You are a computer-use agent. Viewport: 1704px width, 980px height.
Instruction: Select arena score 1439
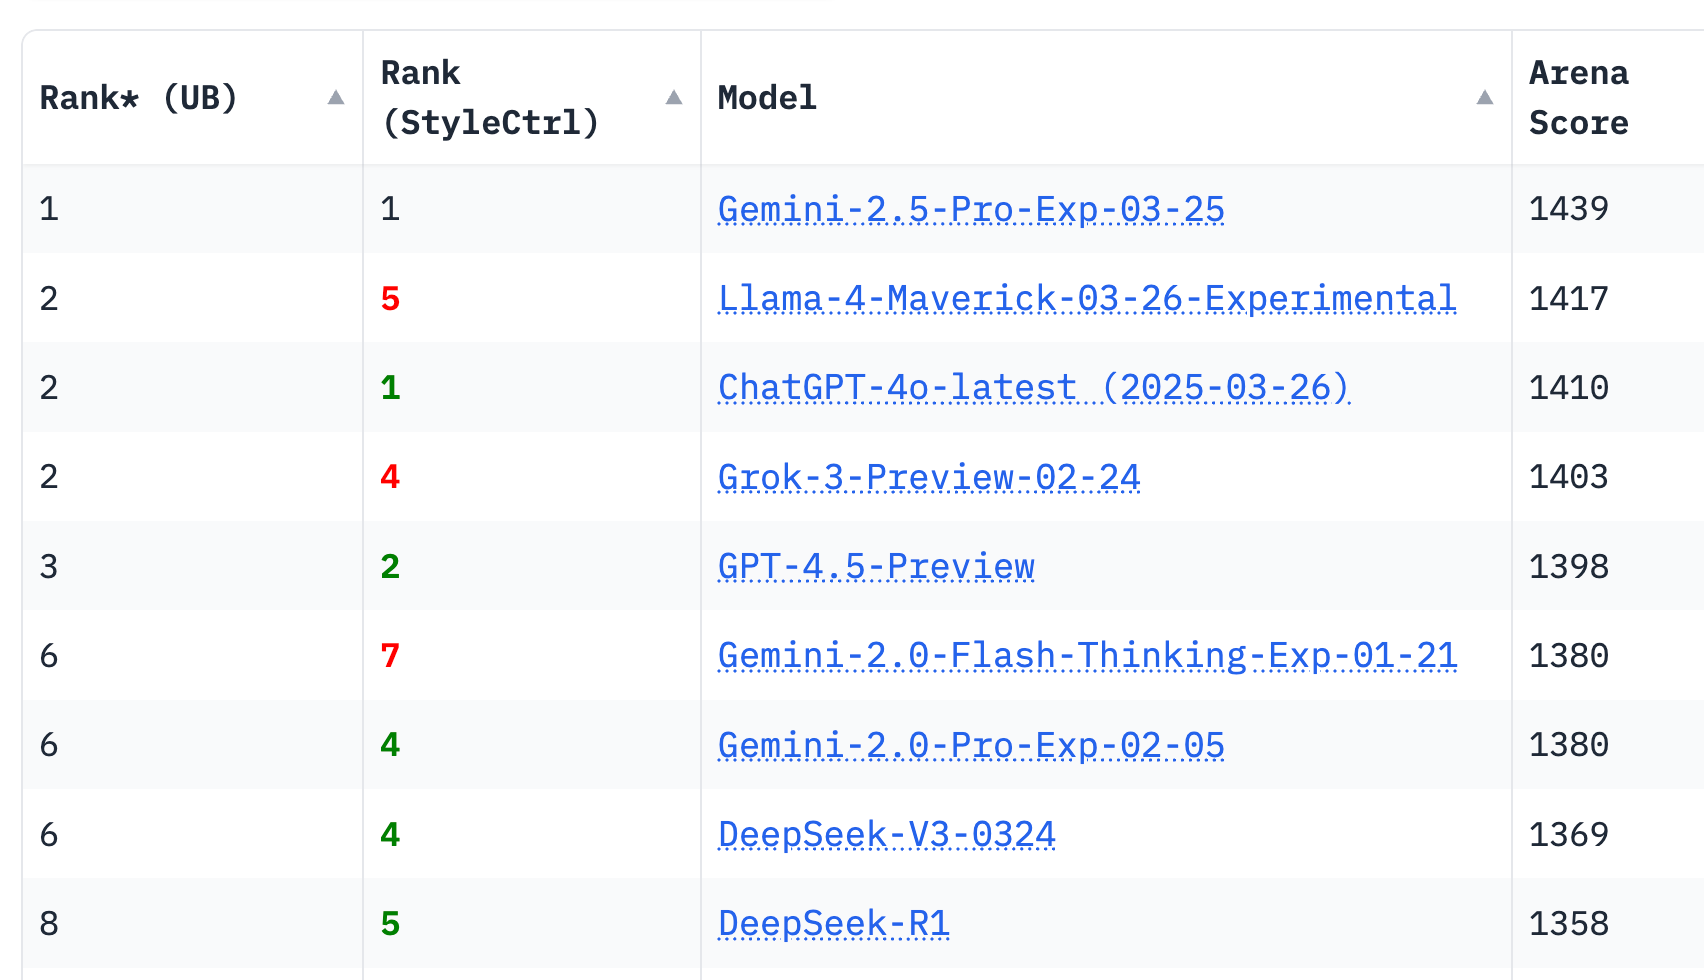(x=1569, y=209)
